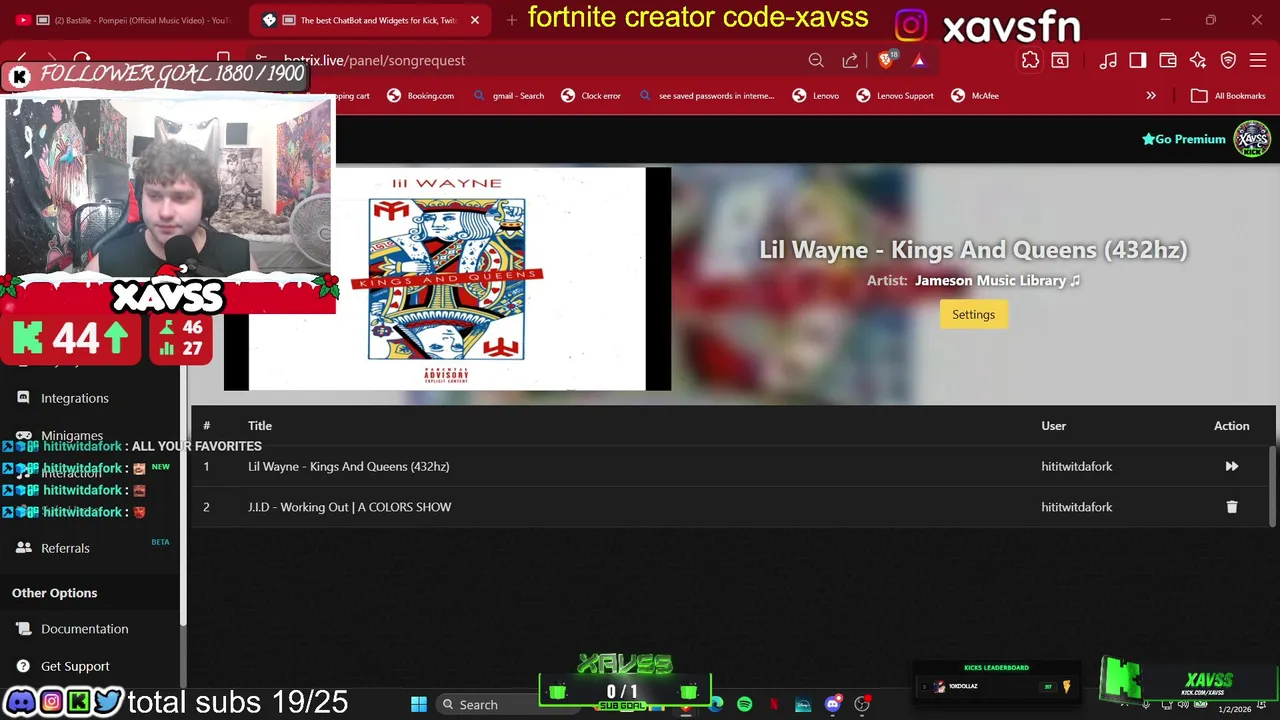The width and height of the screenshot is (1280, 720).
Task: Toggle the browser sidebar panel
Action: [1138, 61]
